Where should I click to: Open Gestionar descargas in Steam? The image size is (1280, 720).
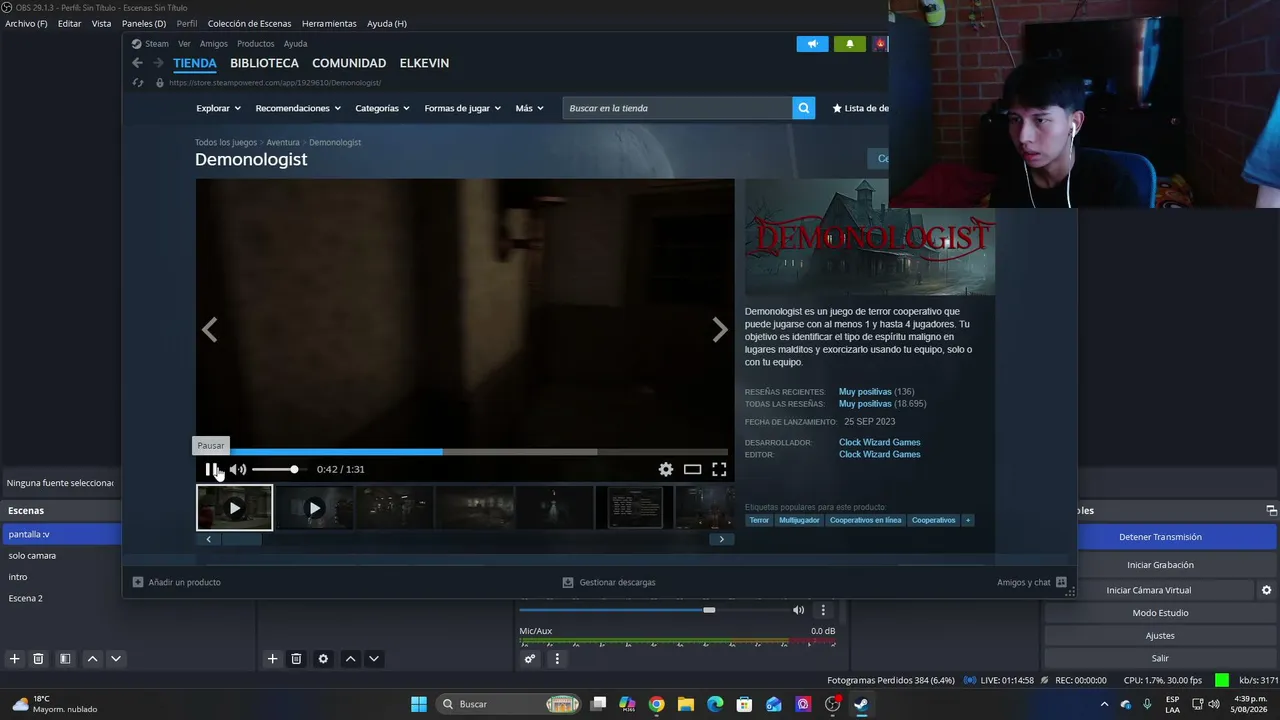[x=609, y=582]
